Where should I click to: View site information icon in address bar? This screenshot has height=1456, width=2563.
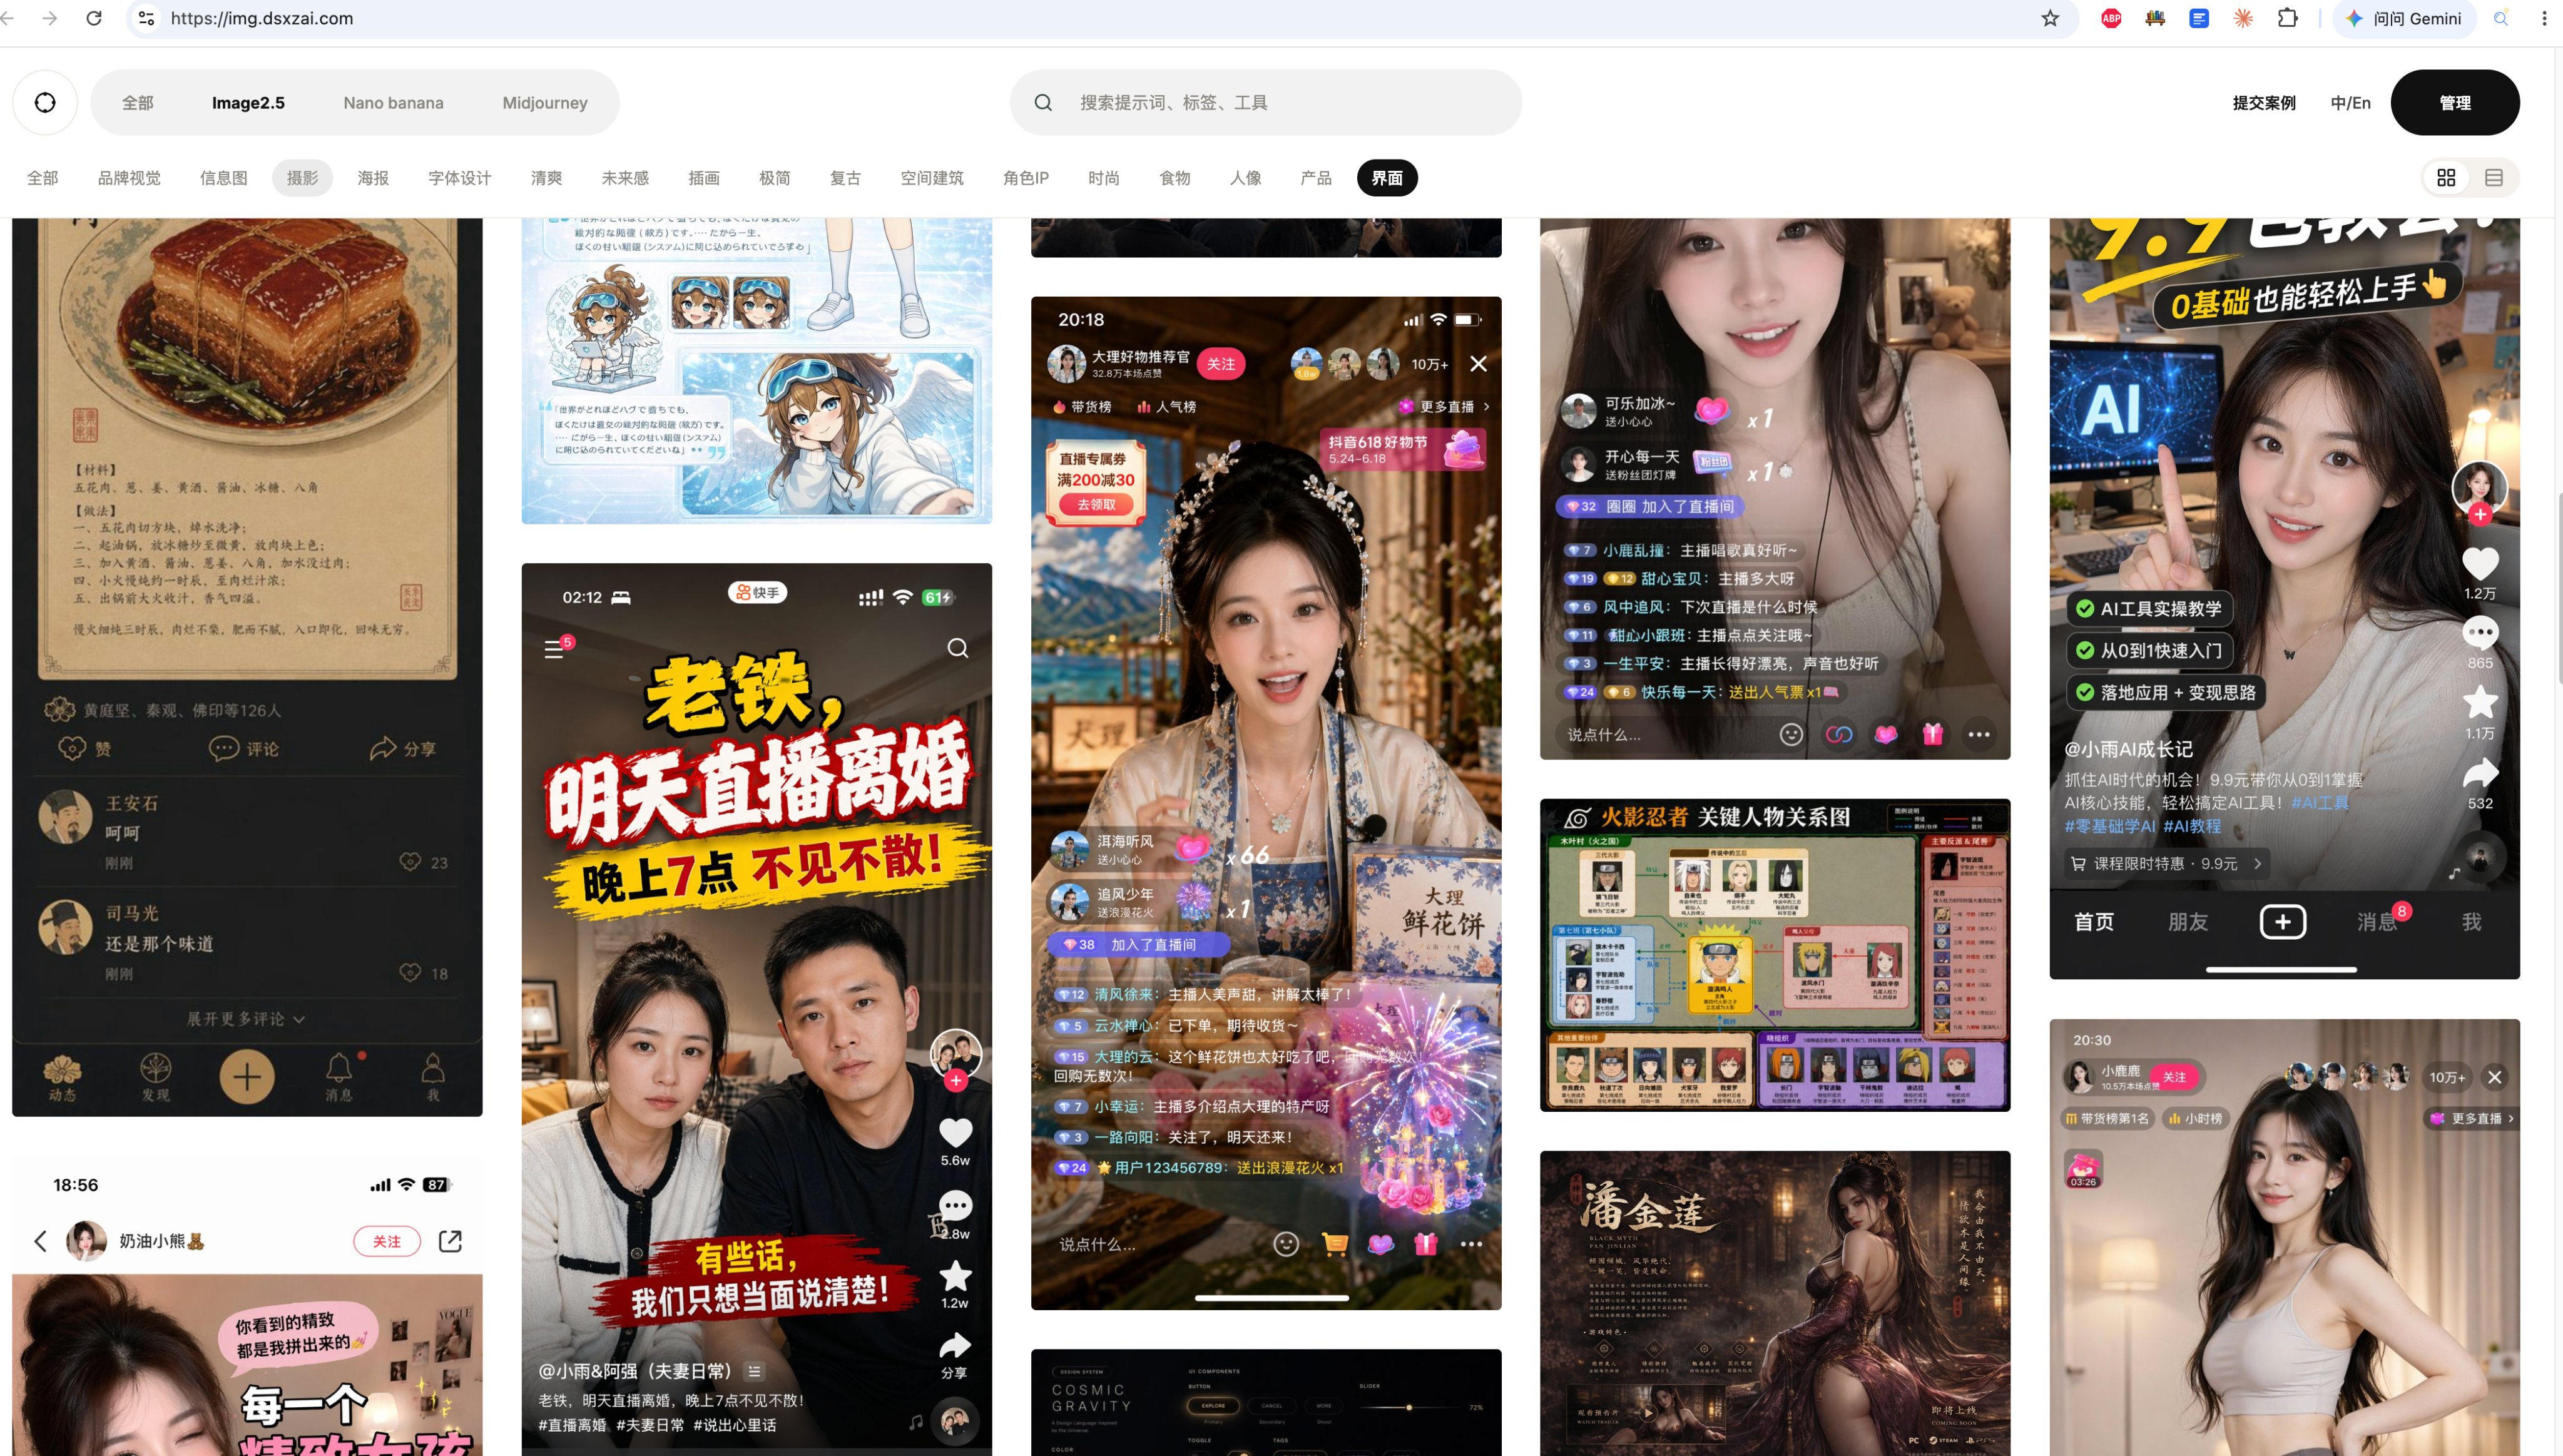click(147, 18)
